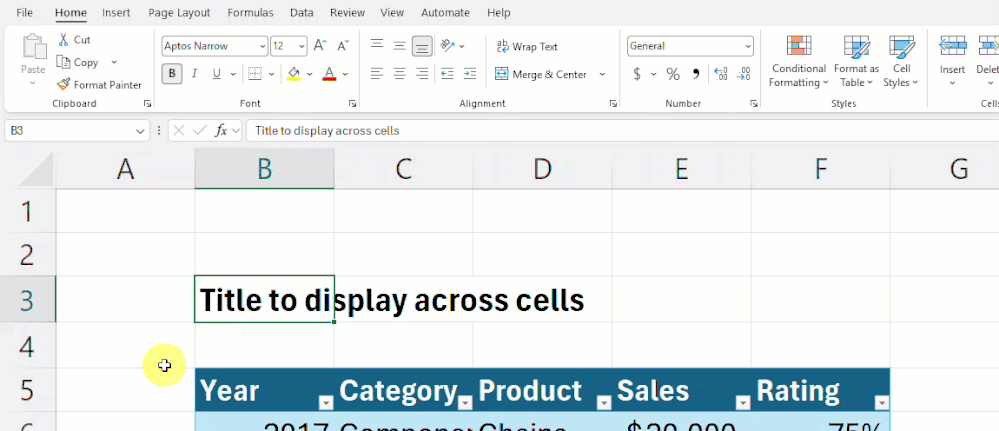Apply the yellow fill color

click(294, 74)
